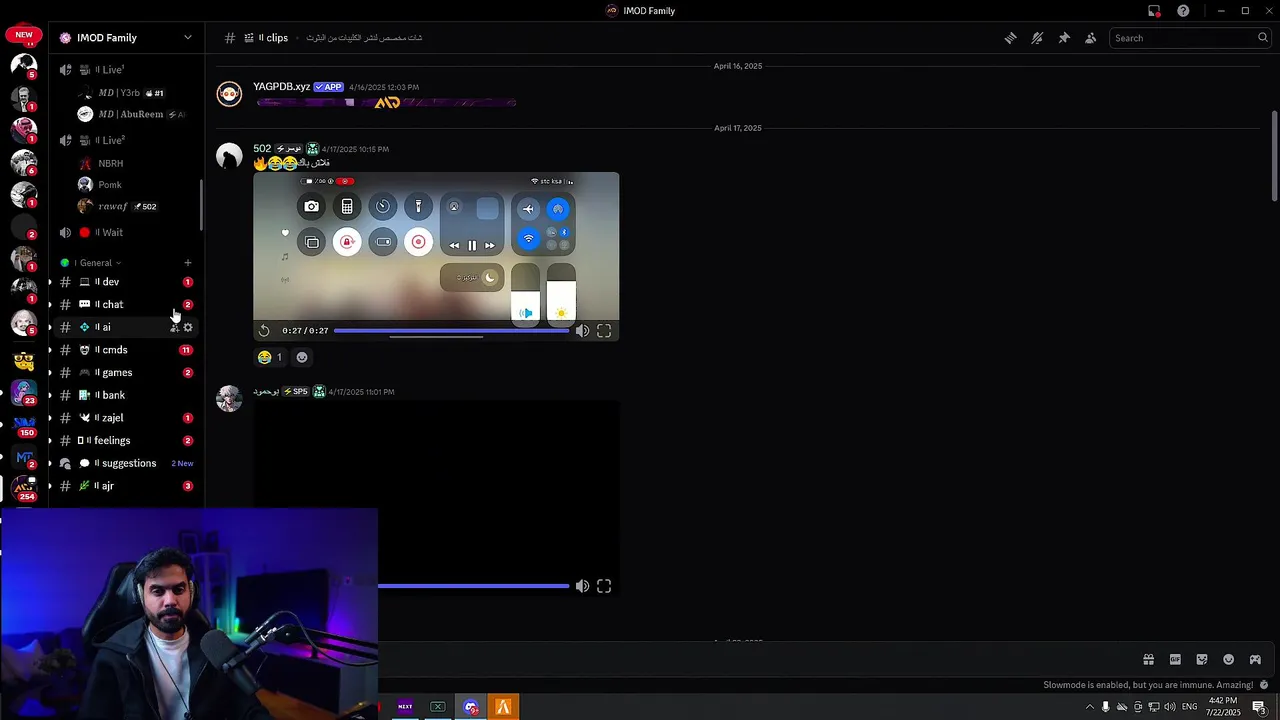Click the taskbar microphone icon
The width and height of the screenshot is (1280, 720).
[x=1105, y=707]
